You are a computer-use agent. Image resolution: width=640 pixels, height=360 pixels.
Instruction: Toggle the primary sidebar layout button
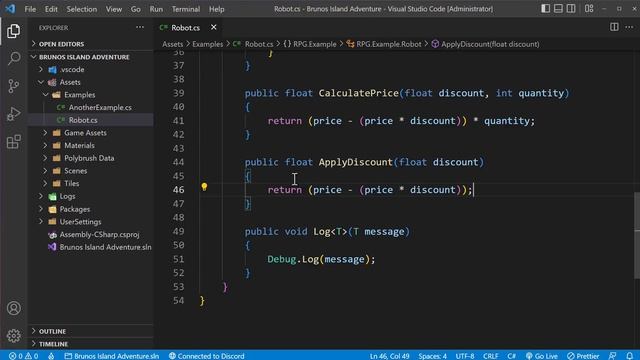545,9
